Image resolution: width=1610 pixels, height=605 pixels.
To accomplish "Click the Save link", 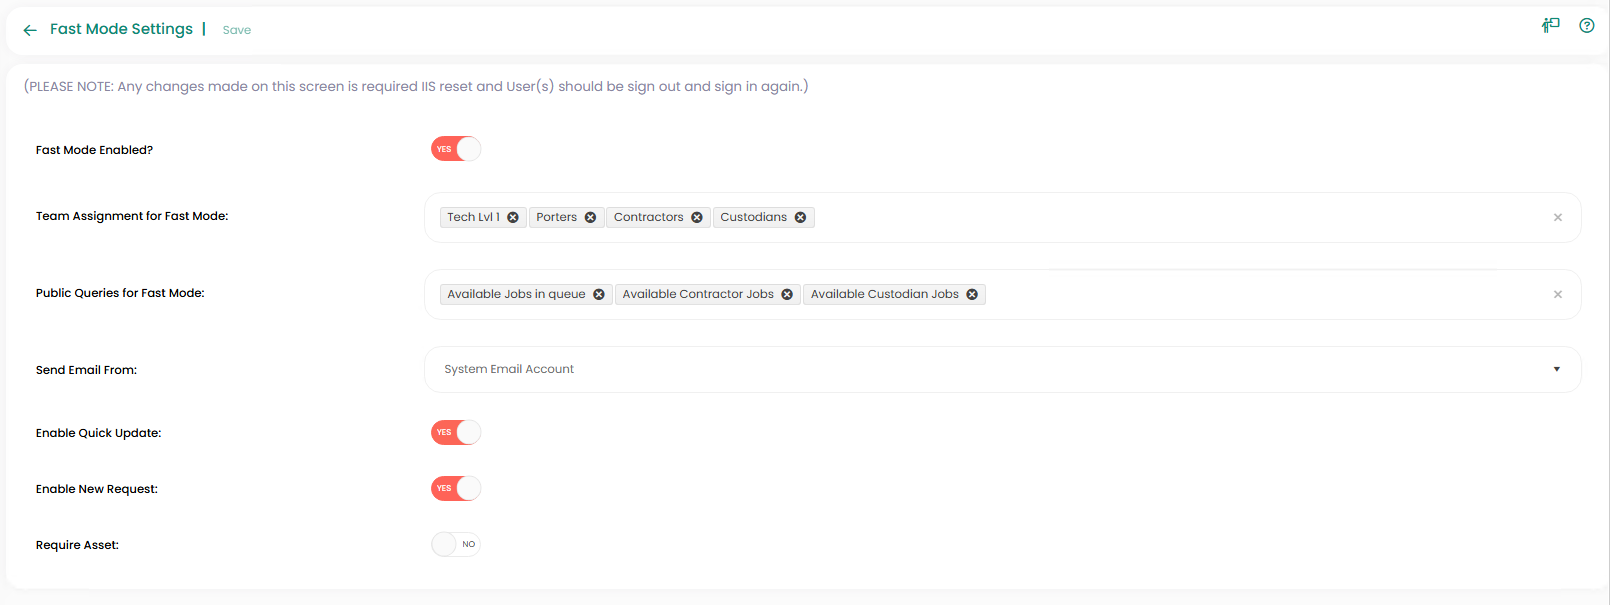I will tap(237, 30).
